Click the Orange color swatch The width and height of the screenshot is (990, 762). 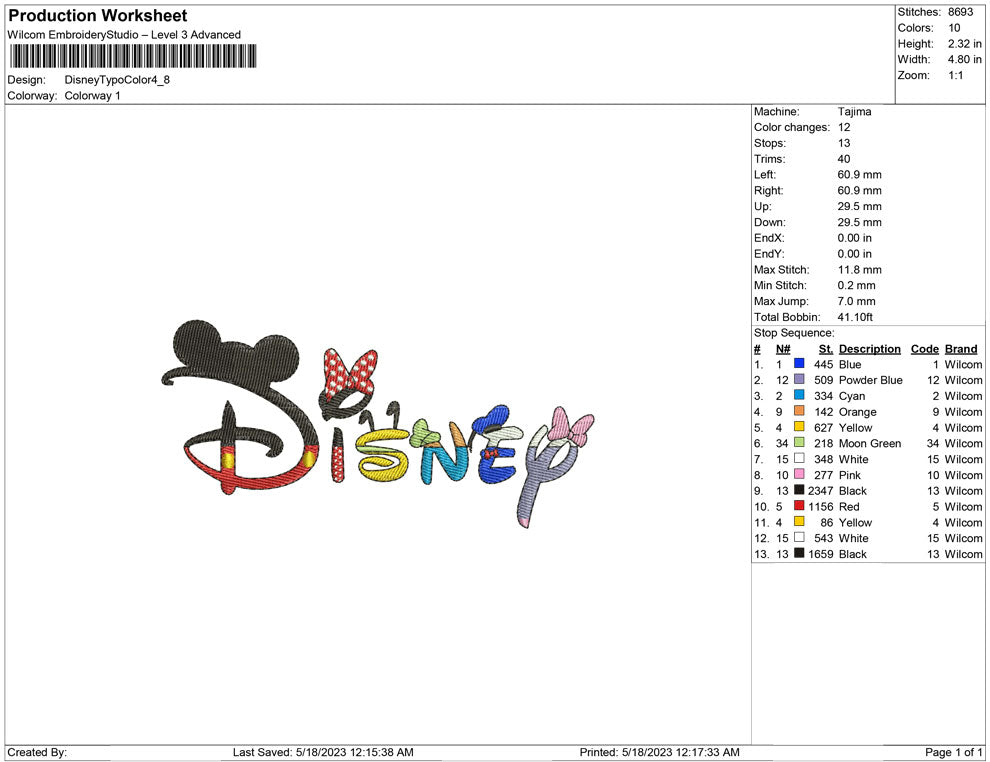click(799, 411)
